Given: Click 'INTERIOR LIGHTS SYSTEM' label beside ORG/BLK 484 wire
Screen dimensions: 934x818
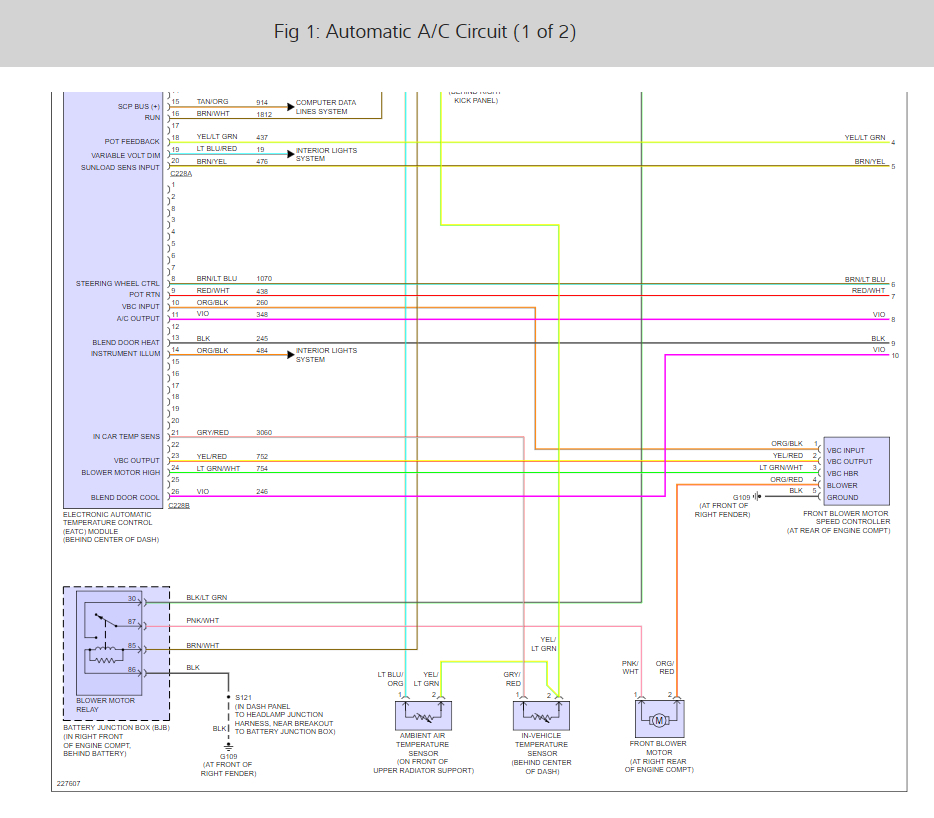Looking at the screenshot, I should tap(326, 355).
